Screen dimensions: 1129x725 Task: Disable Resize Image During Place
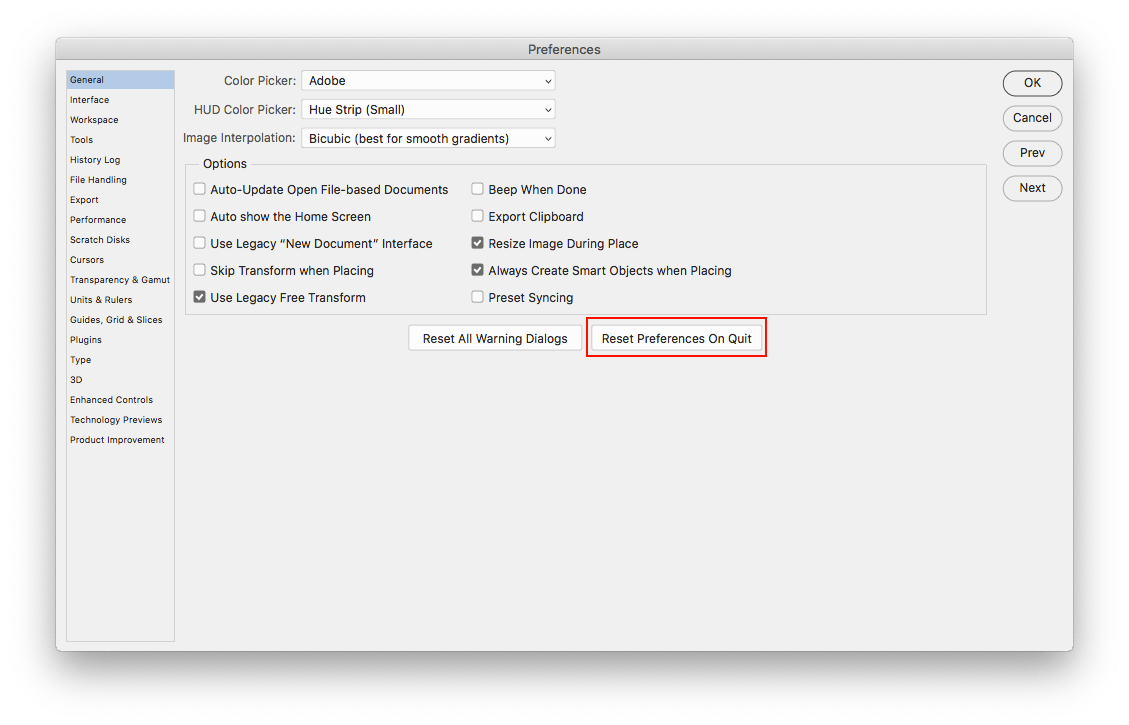tap(477, 243)
